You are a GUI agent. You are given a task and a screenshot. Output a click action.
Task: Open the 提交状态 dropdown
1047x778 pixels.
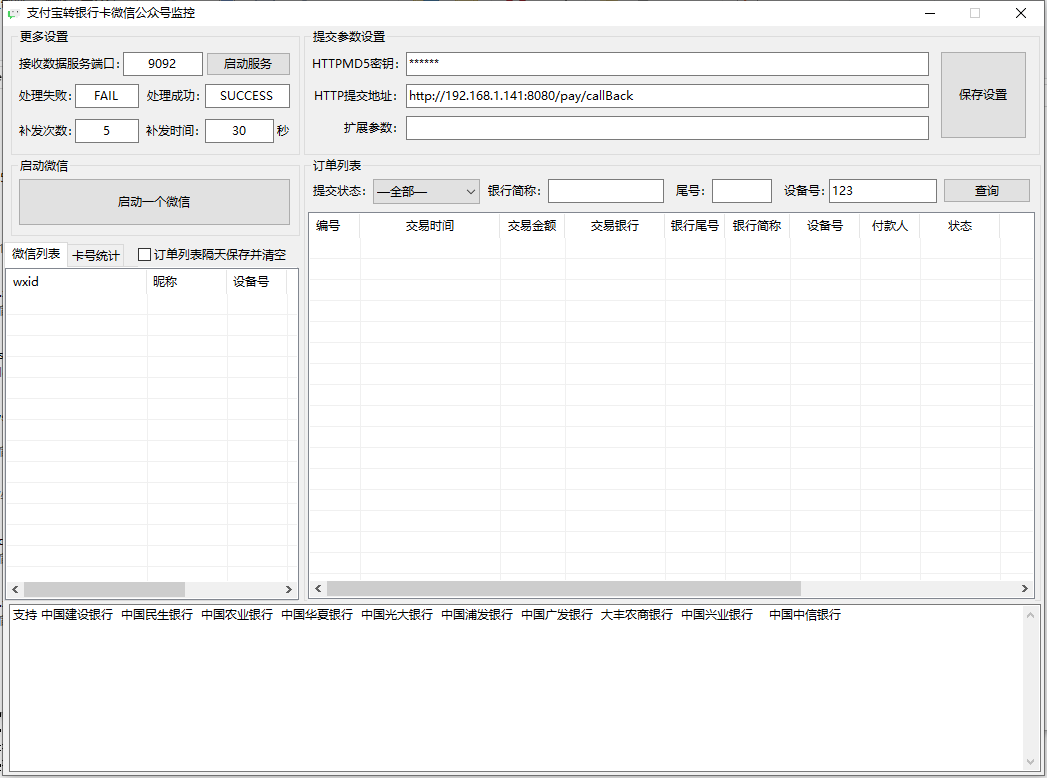point(426,191)
